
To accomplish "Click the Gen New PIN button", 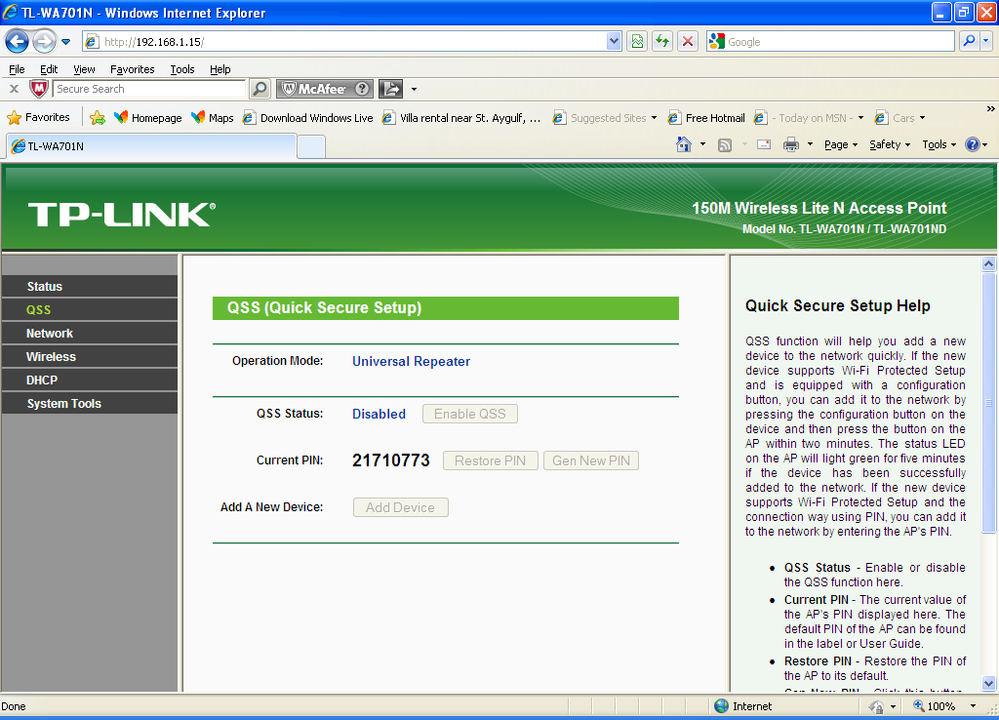I will click(x=591, y=461).
